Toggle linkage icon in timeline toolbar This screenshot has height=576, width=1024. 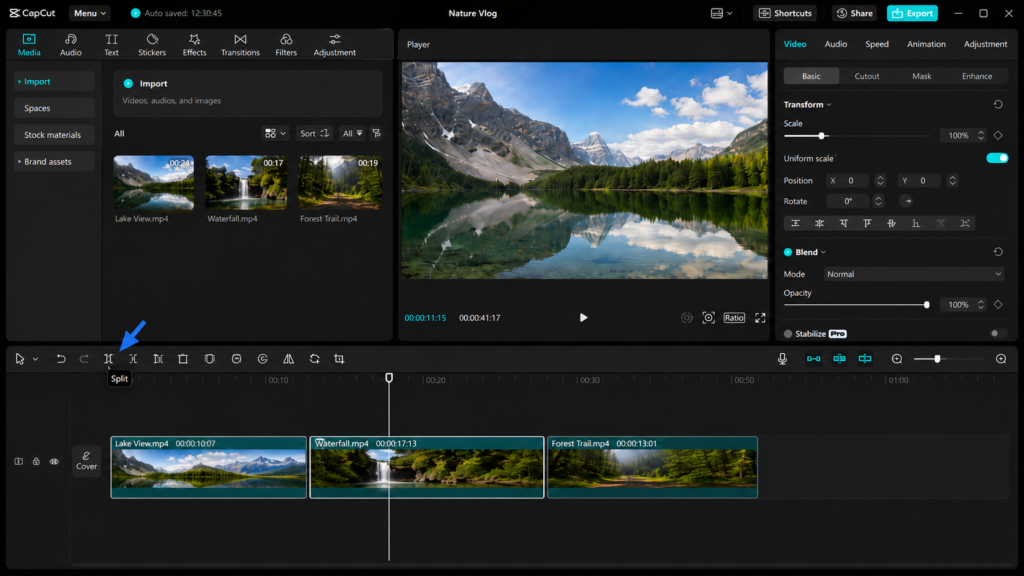pos(865,359)
